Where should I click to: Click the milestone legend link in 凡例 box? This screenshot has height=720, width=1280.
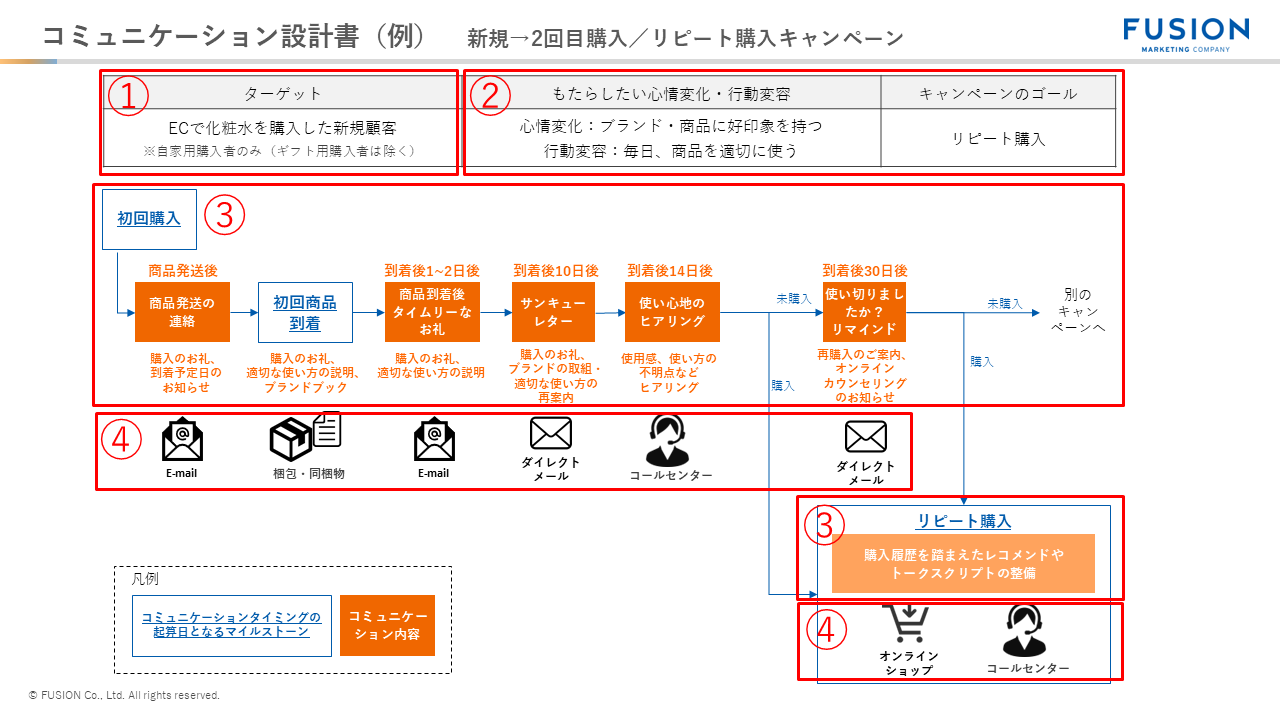(x=233, y=625)
